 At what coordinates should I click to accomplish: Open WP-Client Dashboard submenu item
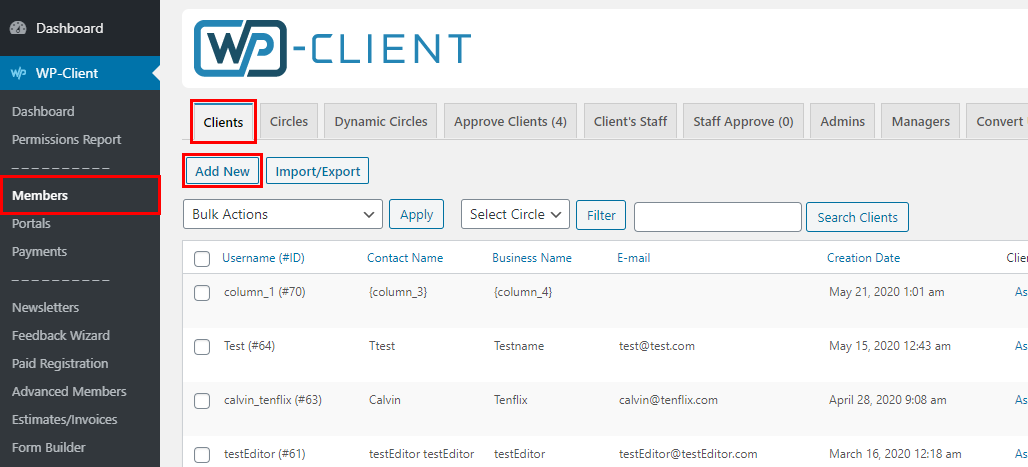coord(43,112)
